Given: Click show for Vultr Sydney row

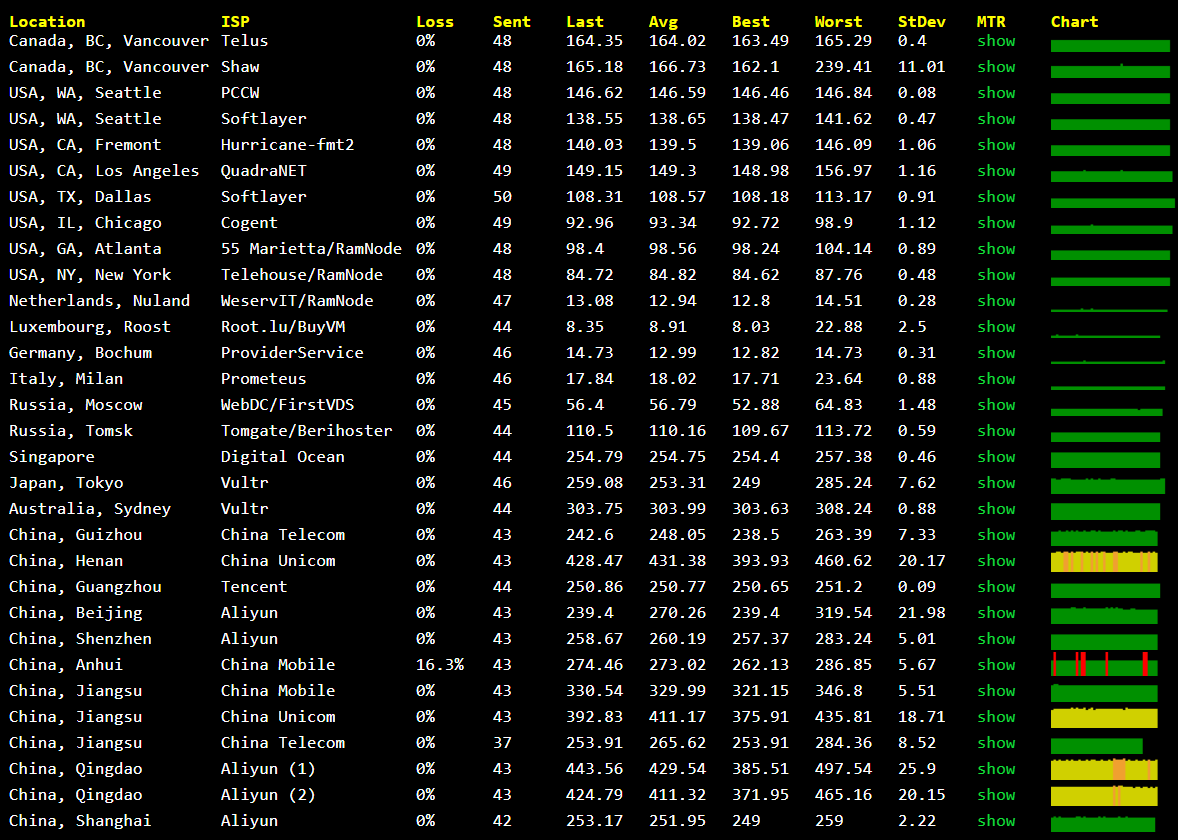Looking at the screenshot, I should pos(996,509).
